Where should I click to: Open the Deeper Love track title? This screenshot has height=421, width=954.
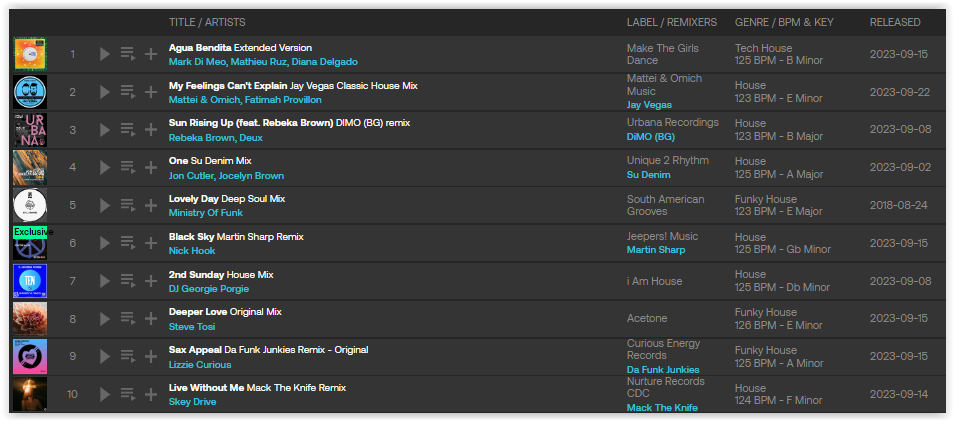197,312
